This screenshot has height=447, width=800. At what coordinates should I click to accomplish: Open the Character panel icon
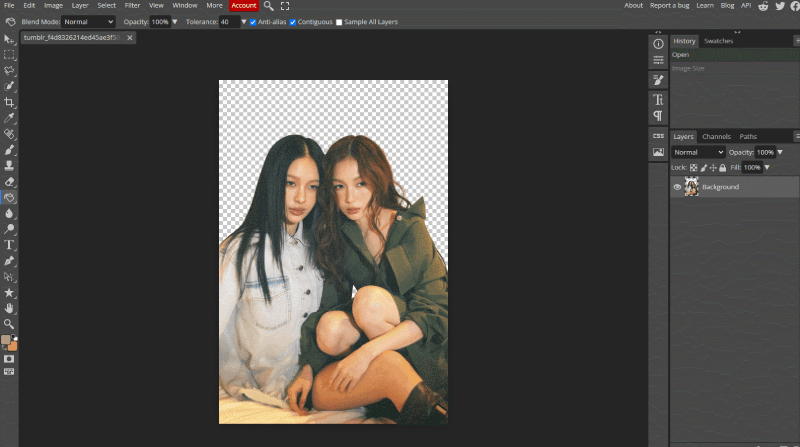[x=658, y=100]
